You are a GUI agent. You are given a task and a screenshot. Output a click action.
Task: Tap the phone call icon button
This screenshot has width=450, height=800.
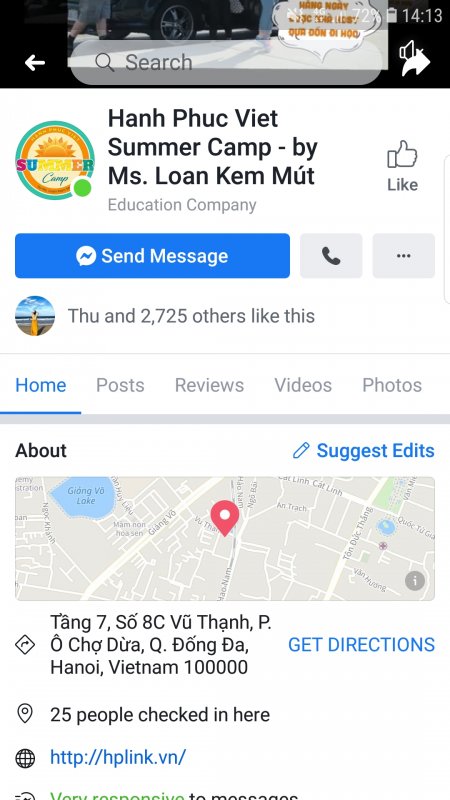[331, 256]
